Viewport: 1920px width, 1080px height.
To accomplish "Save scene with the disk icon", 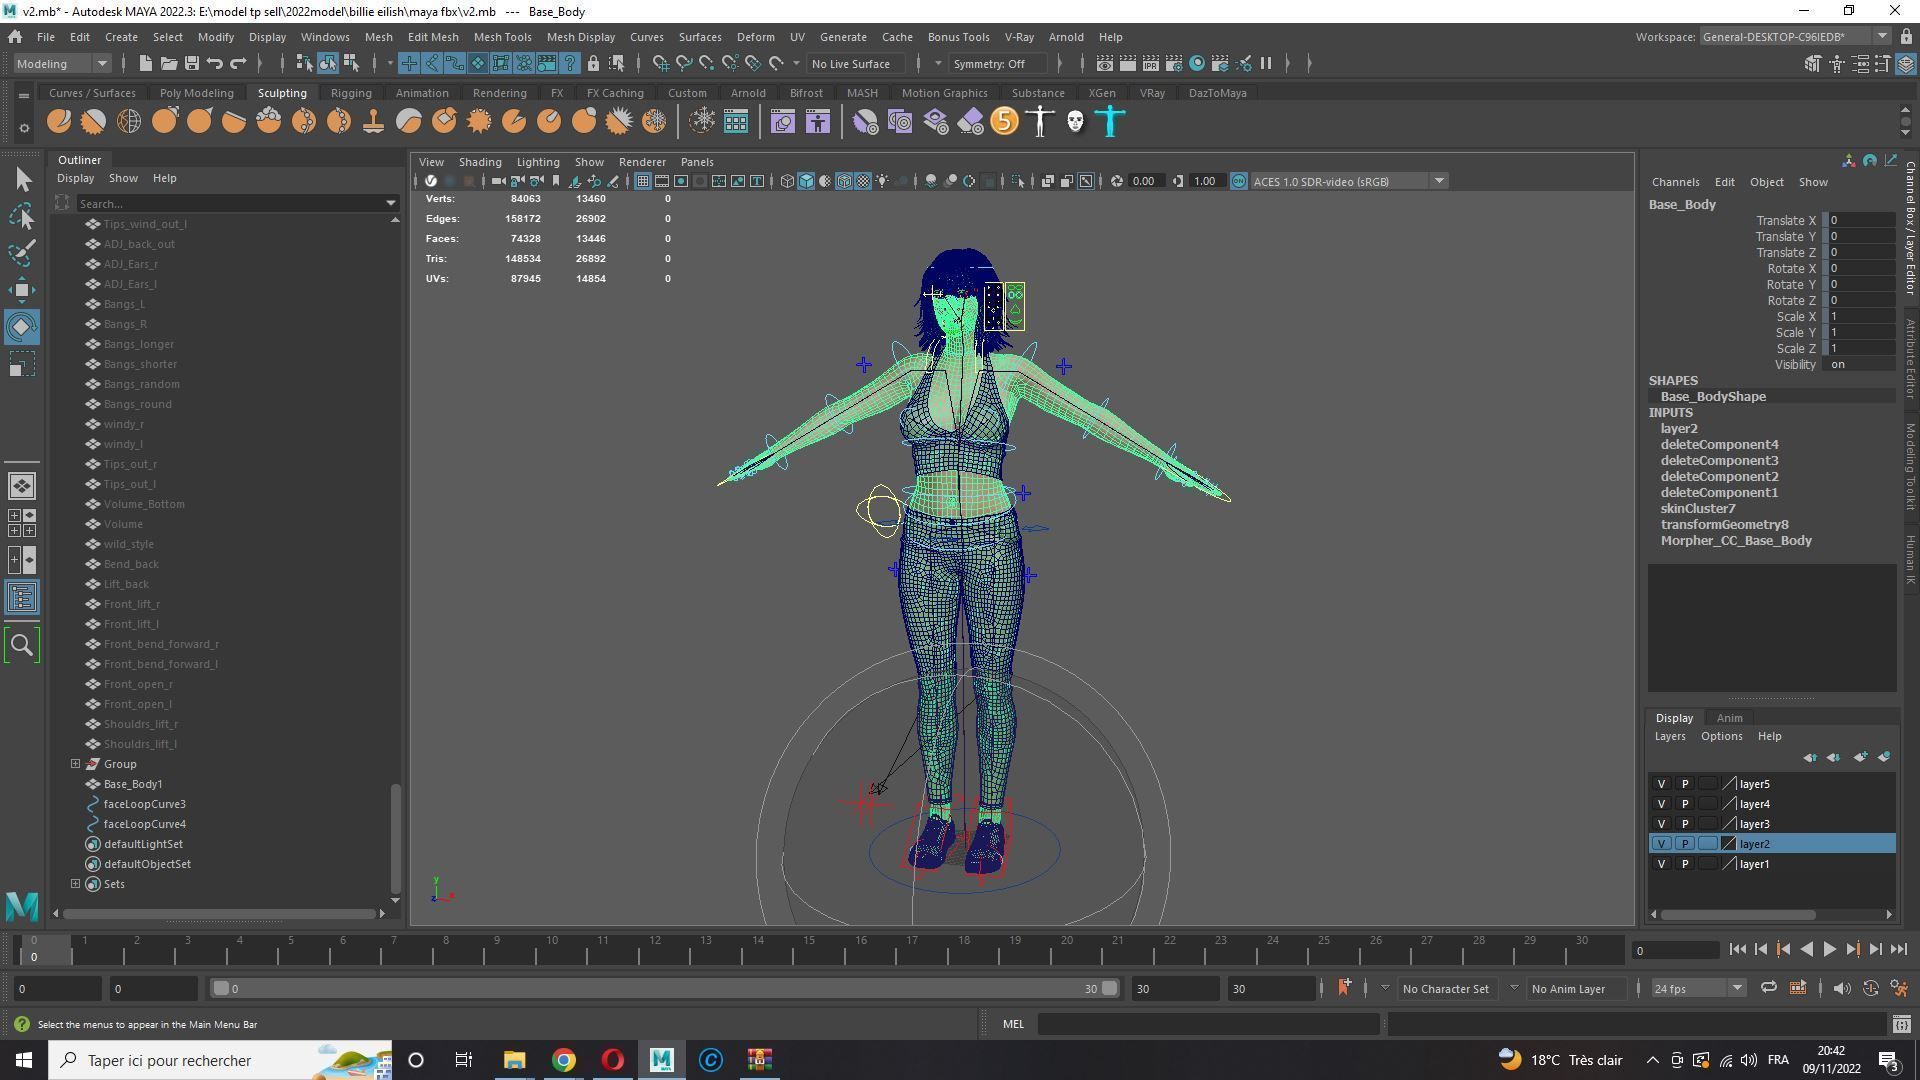I will click(191, 63).
